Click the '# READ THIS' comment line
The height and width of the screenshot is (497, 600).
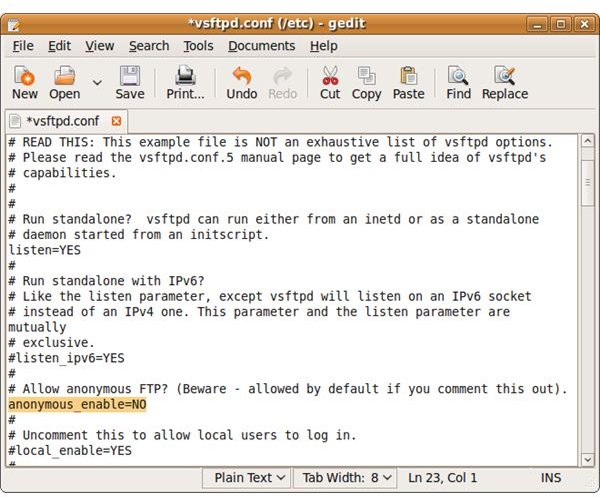pyautogui.click(x=280, y=142)
